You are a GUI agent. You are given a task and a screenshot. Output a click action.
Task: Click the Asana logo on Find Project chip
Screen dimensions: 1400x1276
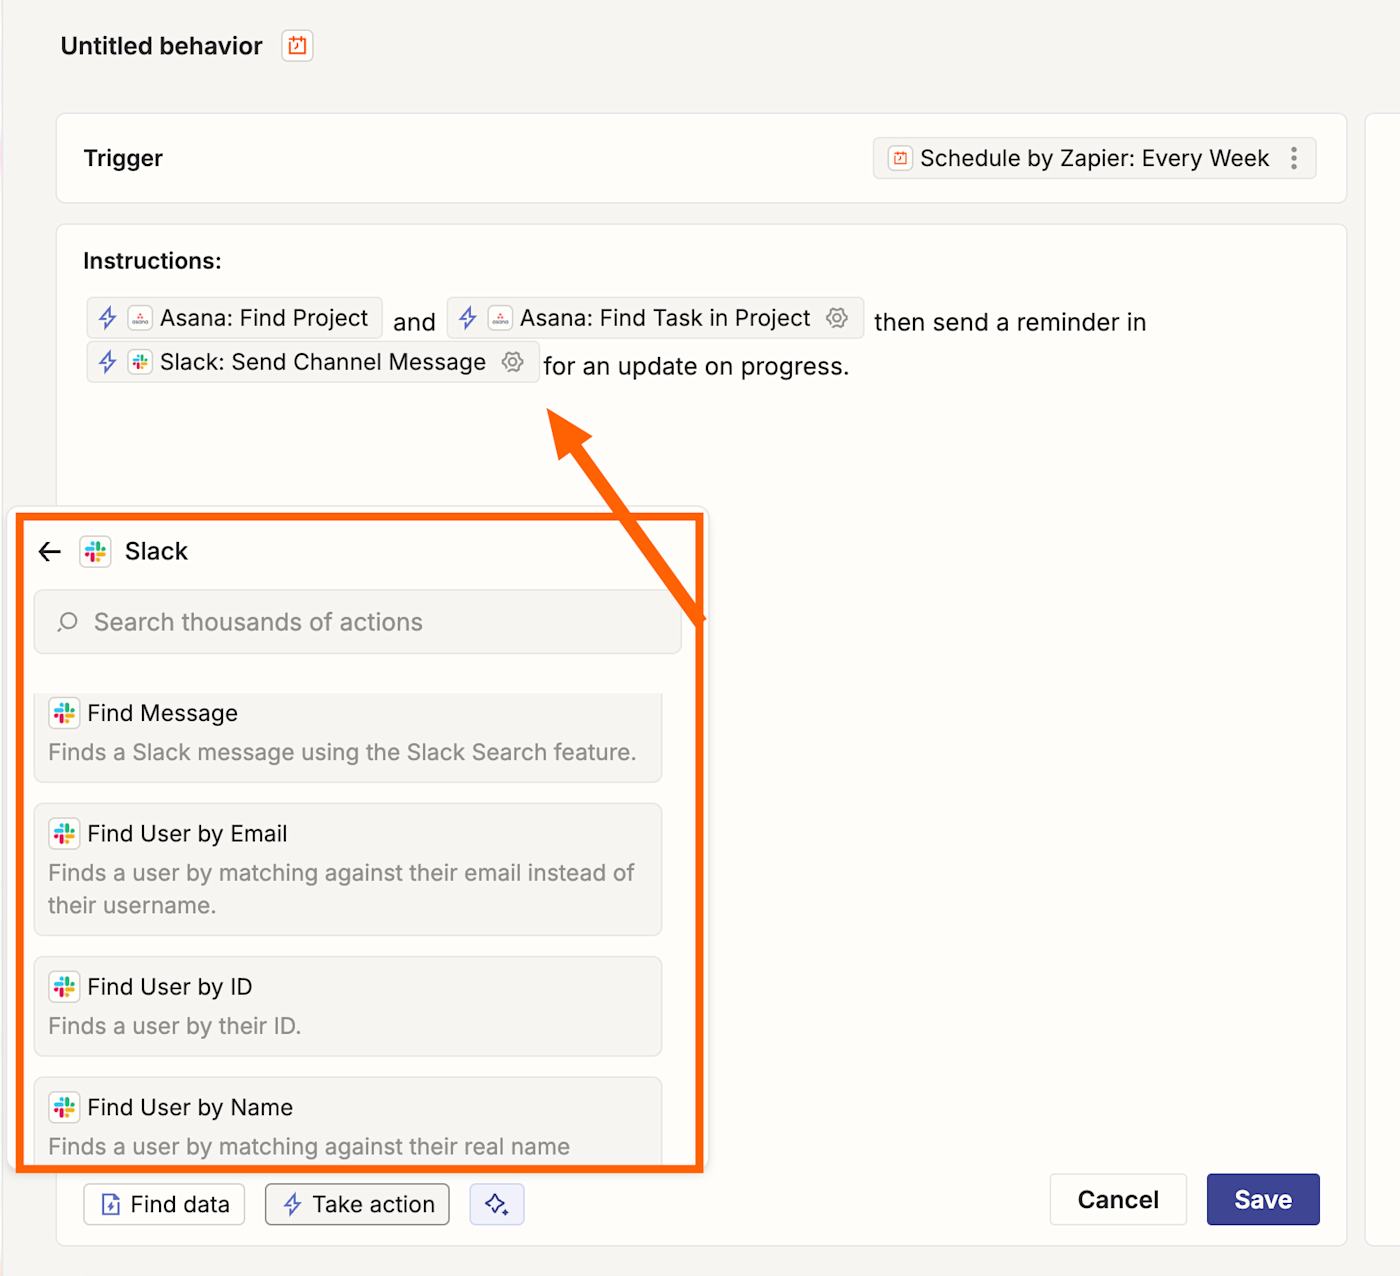click(140, 318)
